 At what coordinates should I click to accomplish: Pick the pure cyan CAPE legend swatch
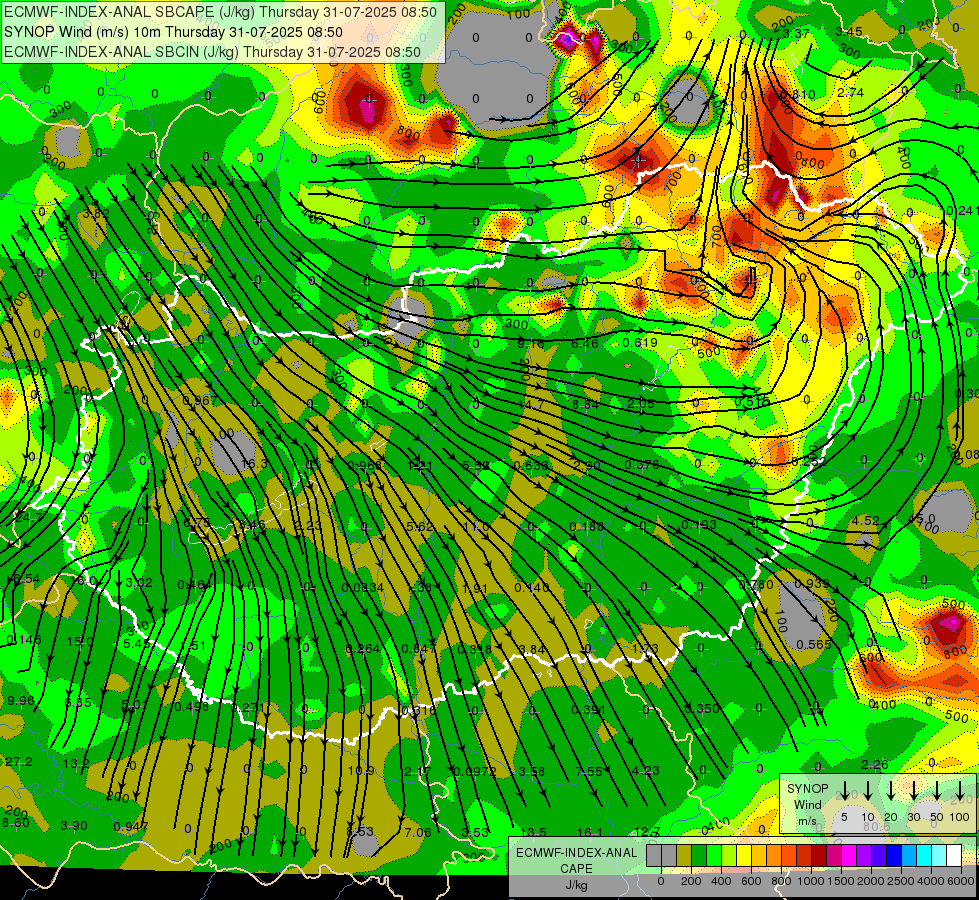tap(923, 856)
